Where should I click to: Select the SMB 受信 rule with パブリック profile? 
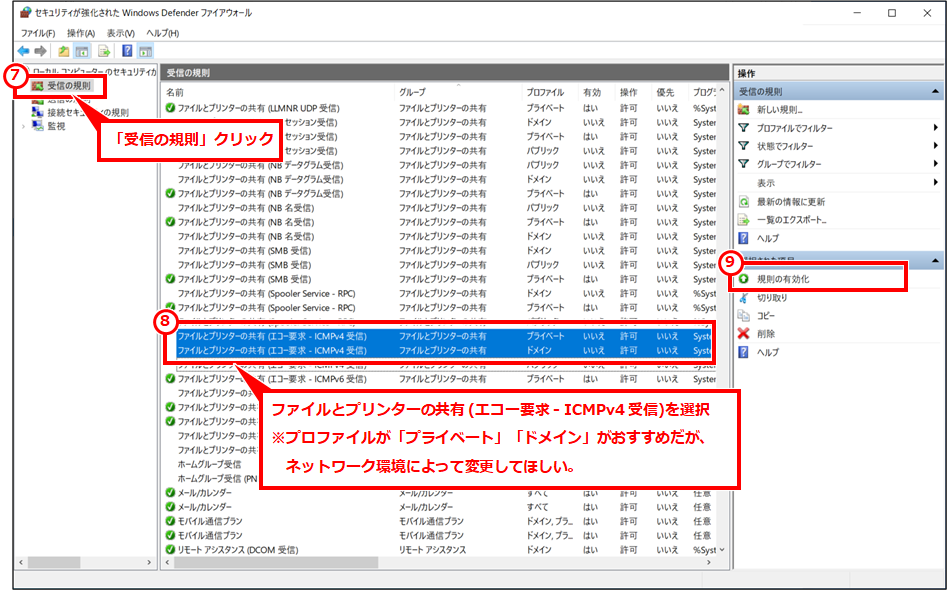[x=440, y=265]
